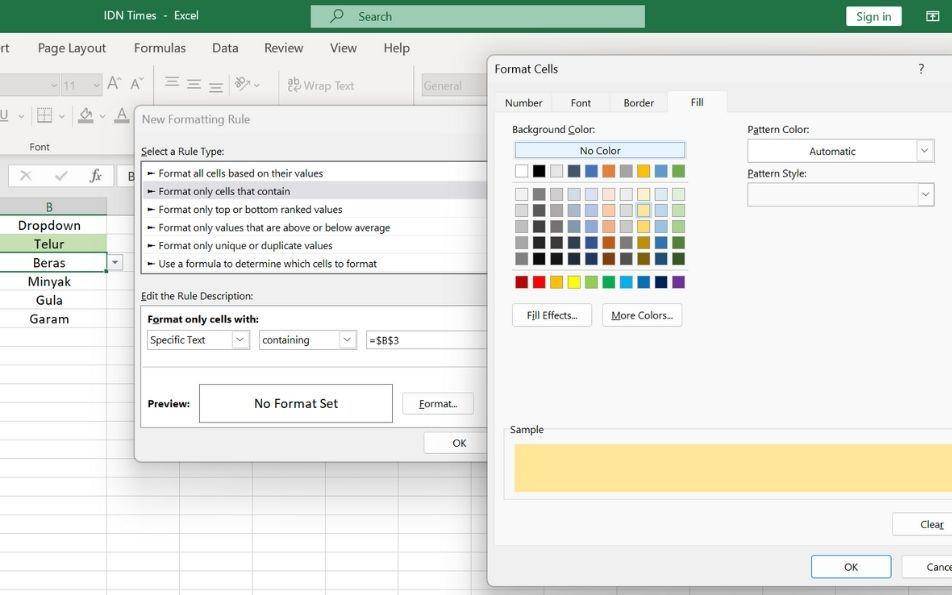Choose the No Color button
Image resolution: width=952 pixels, height=595 pixels.
coord(600,150)
